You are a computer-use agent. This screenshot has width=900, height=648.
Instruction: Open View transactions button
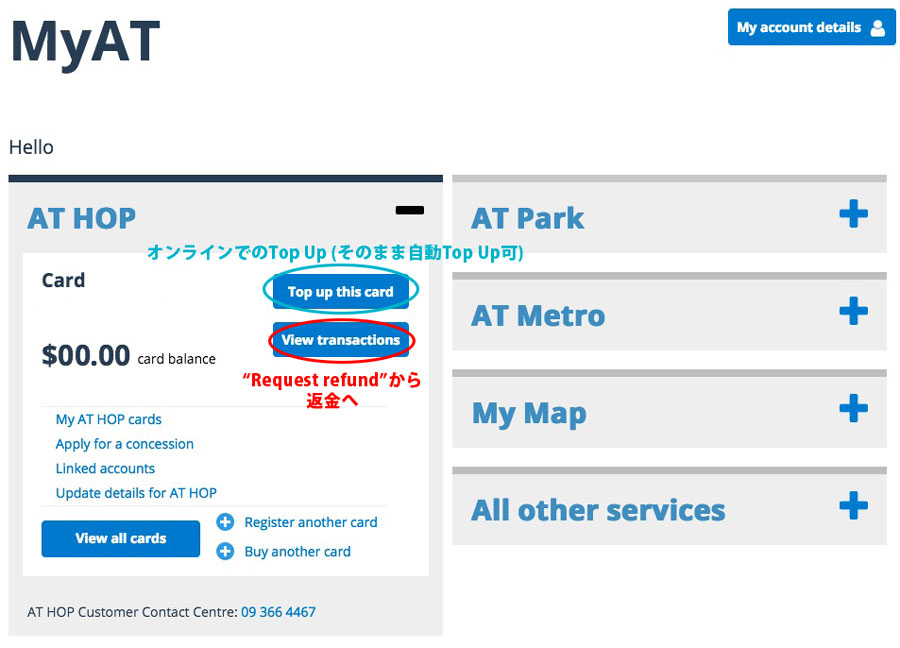click(x=340, y=340)
